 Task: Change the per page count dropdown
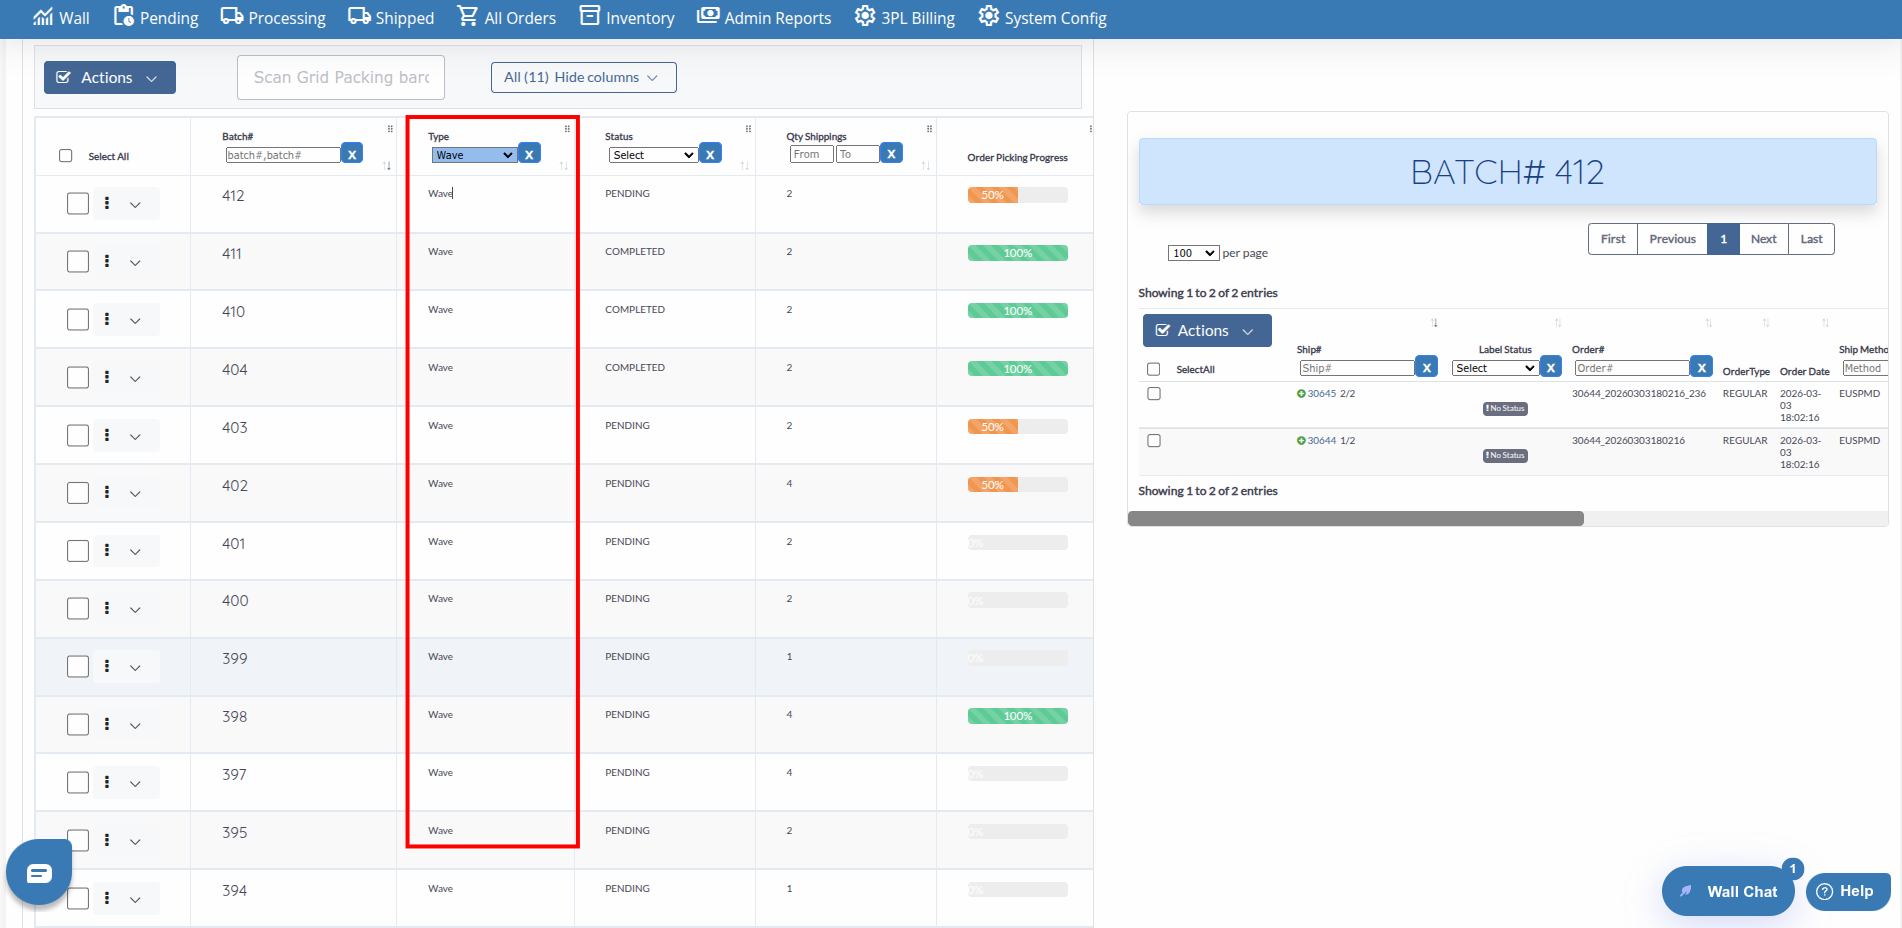(x=1193, y=253)
